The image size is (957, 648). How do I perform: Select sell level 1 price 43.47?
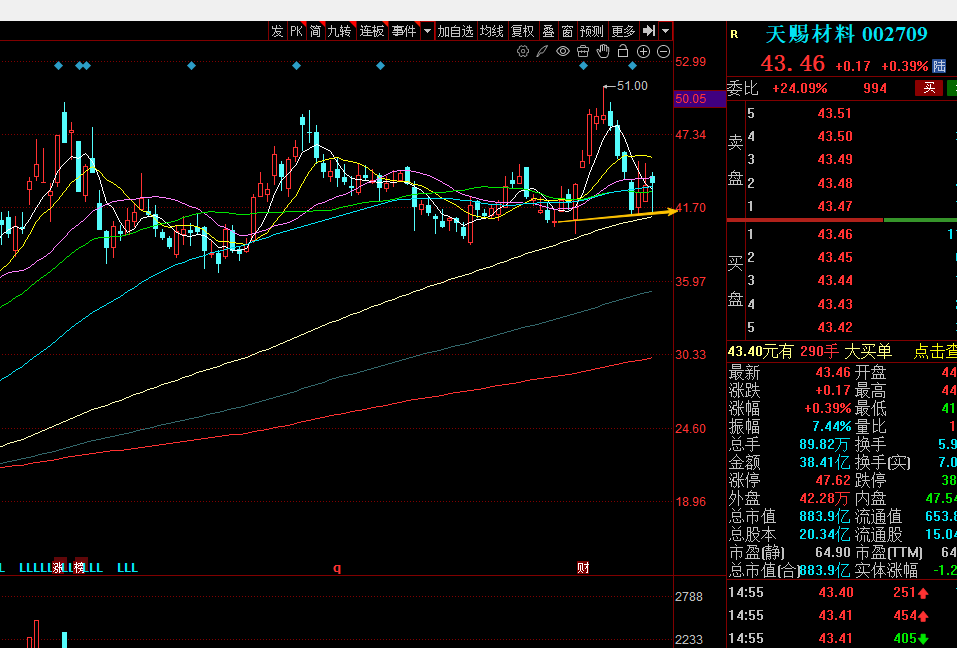tap(834, 206)
